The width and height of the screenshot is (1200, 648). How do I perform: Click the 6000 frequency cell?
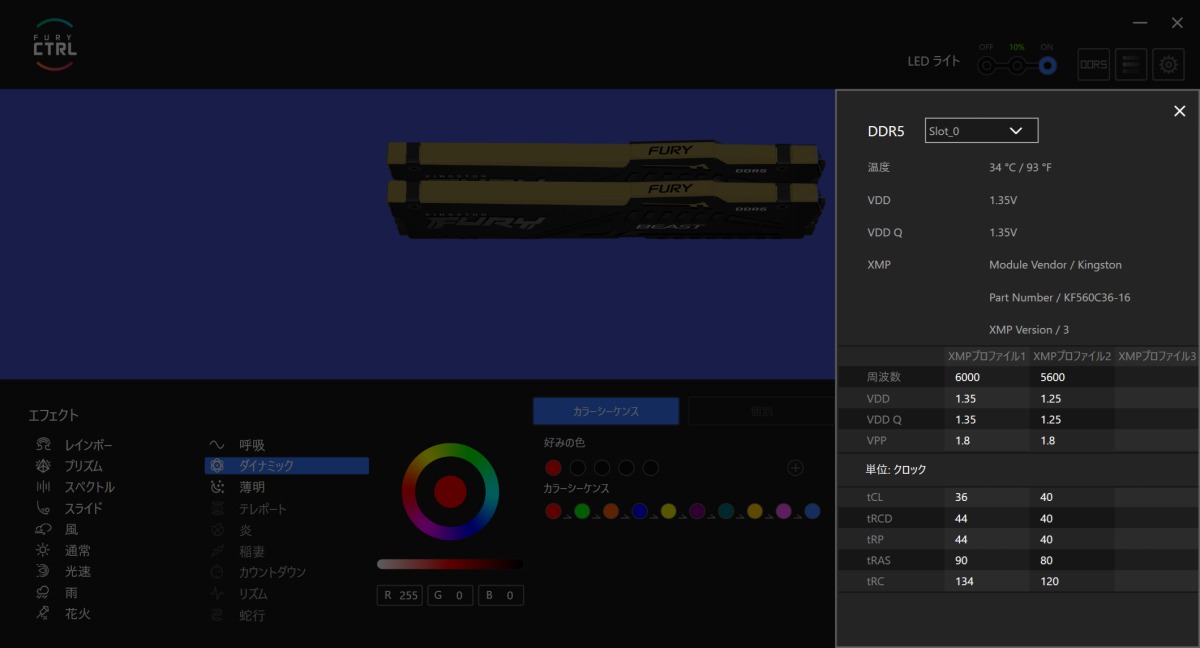pos(986,377)
